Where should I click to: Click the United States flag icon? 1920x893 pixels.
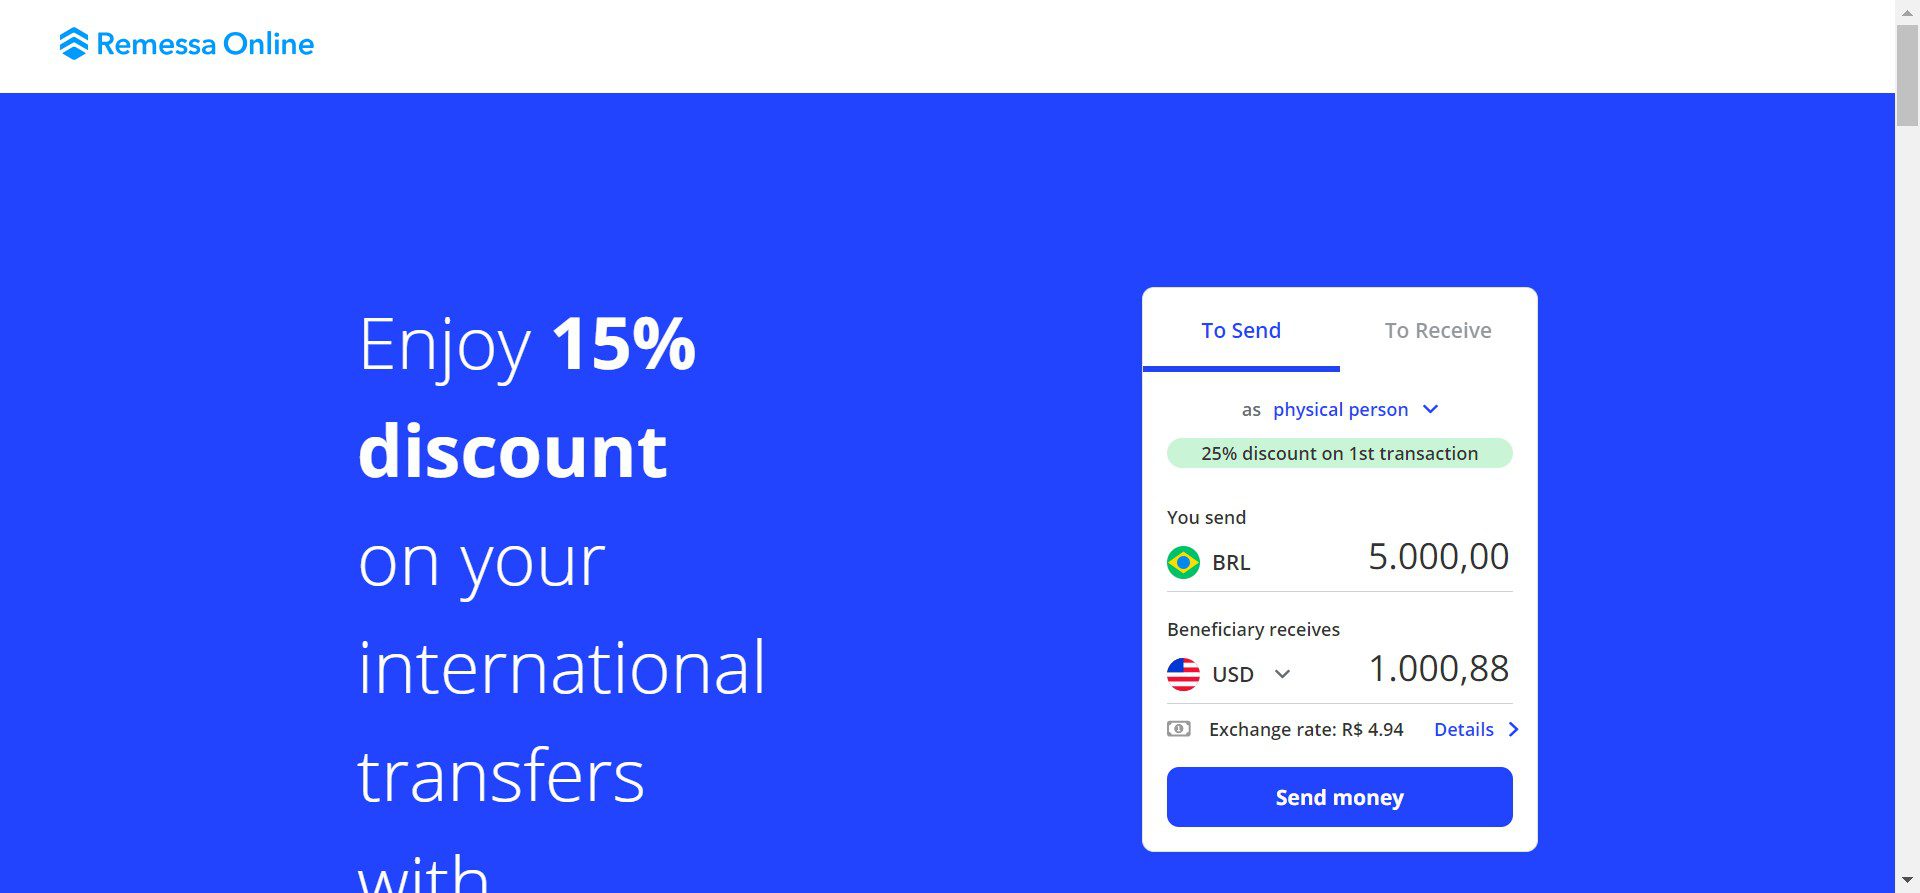coord(1183,674)
